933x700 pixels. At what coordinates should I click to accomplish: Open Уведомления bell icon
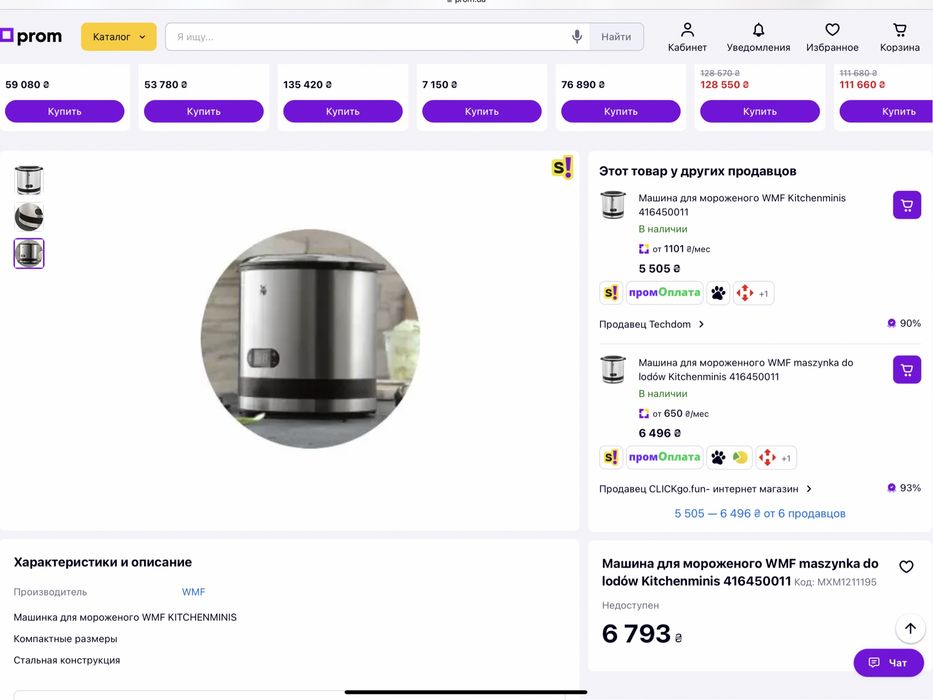pos(758,37)
